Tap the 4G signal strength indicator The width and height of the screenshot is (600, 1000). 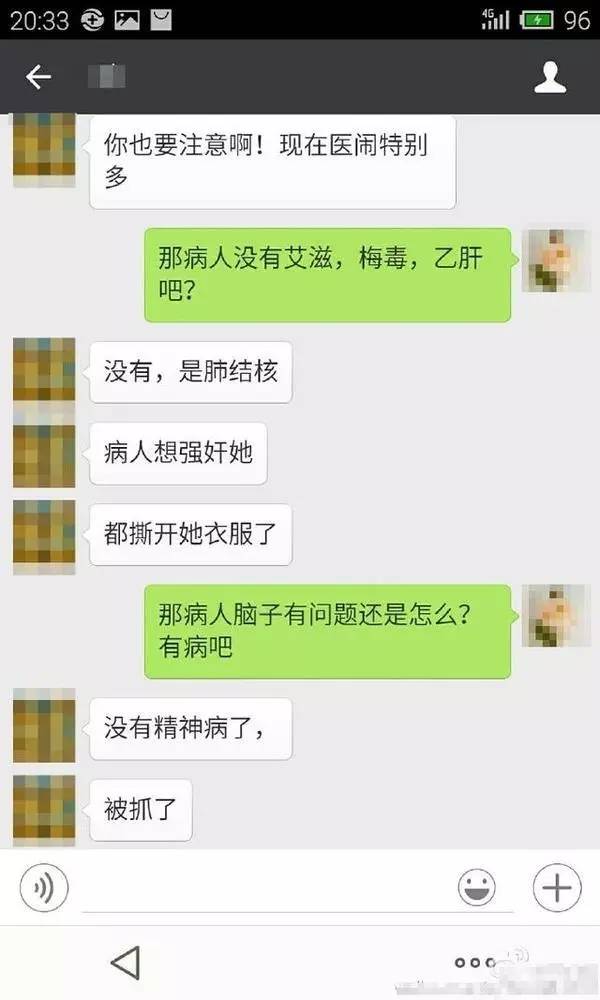(x=495, y=20)
